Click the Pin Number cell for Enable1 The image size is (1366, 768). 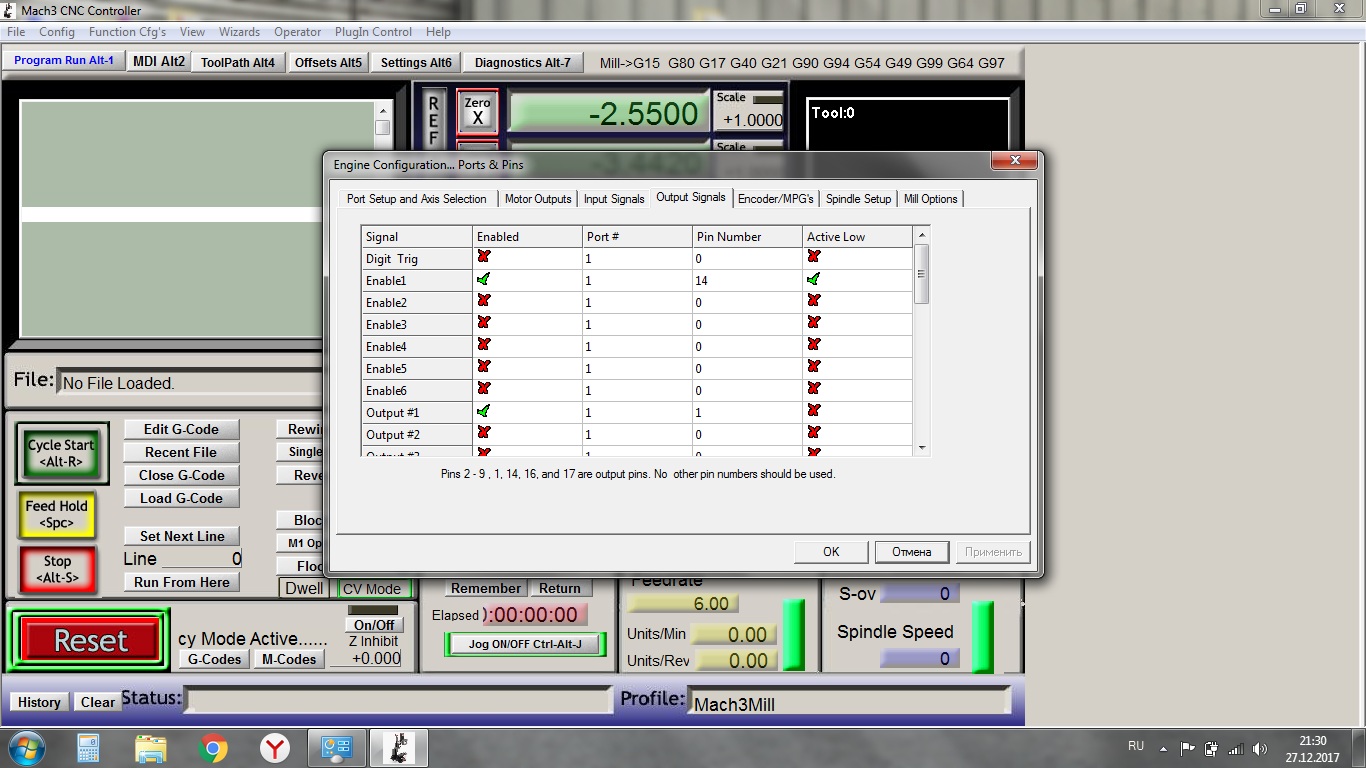point(747,281)
